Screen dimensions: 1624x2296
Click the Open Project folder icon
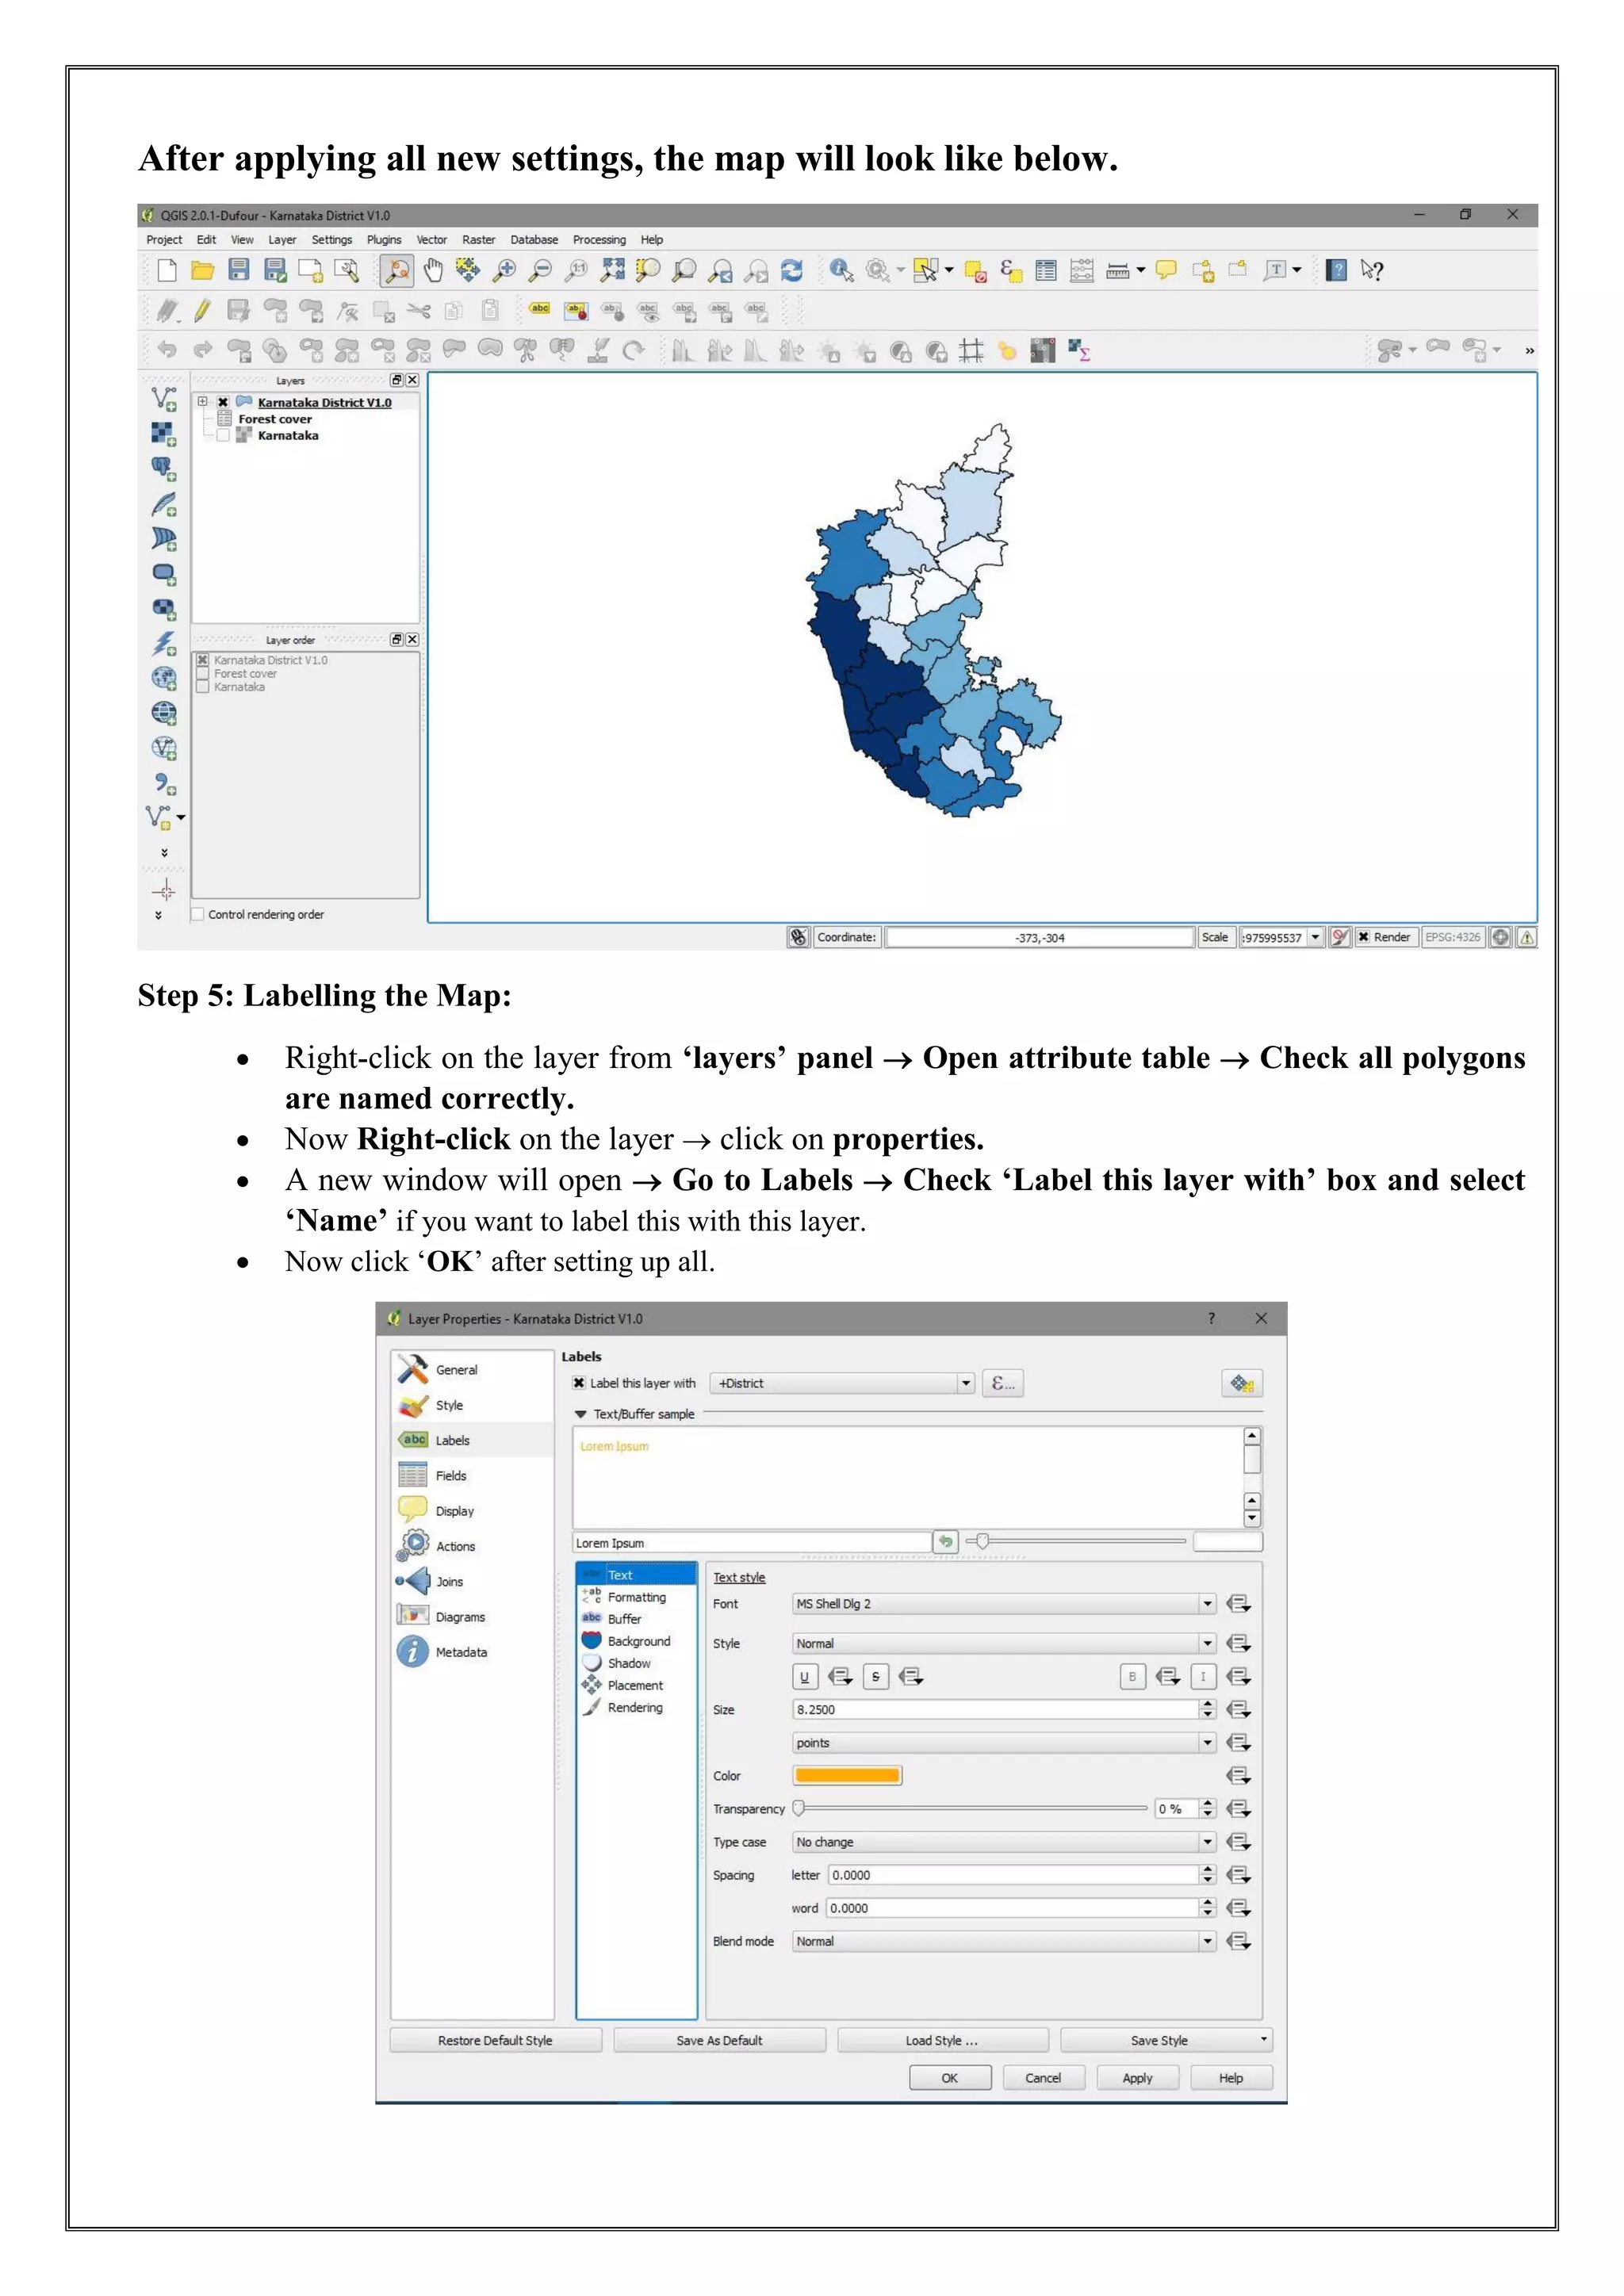coord(203,270)
